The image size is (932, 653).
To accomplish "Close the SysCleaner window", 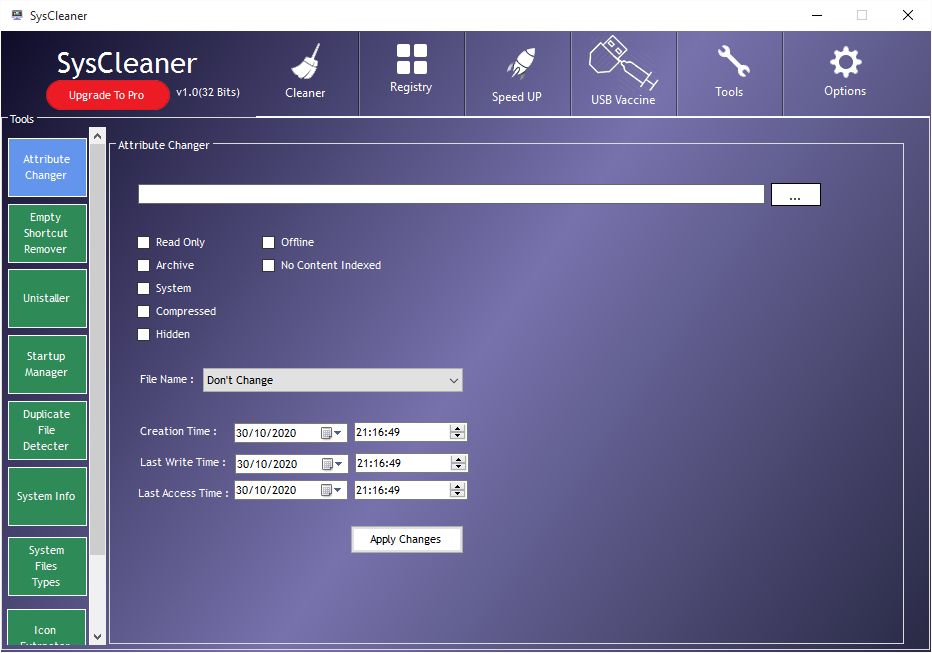I will tap(908, 15).
